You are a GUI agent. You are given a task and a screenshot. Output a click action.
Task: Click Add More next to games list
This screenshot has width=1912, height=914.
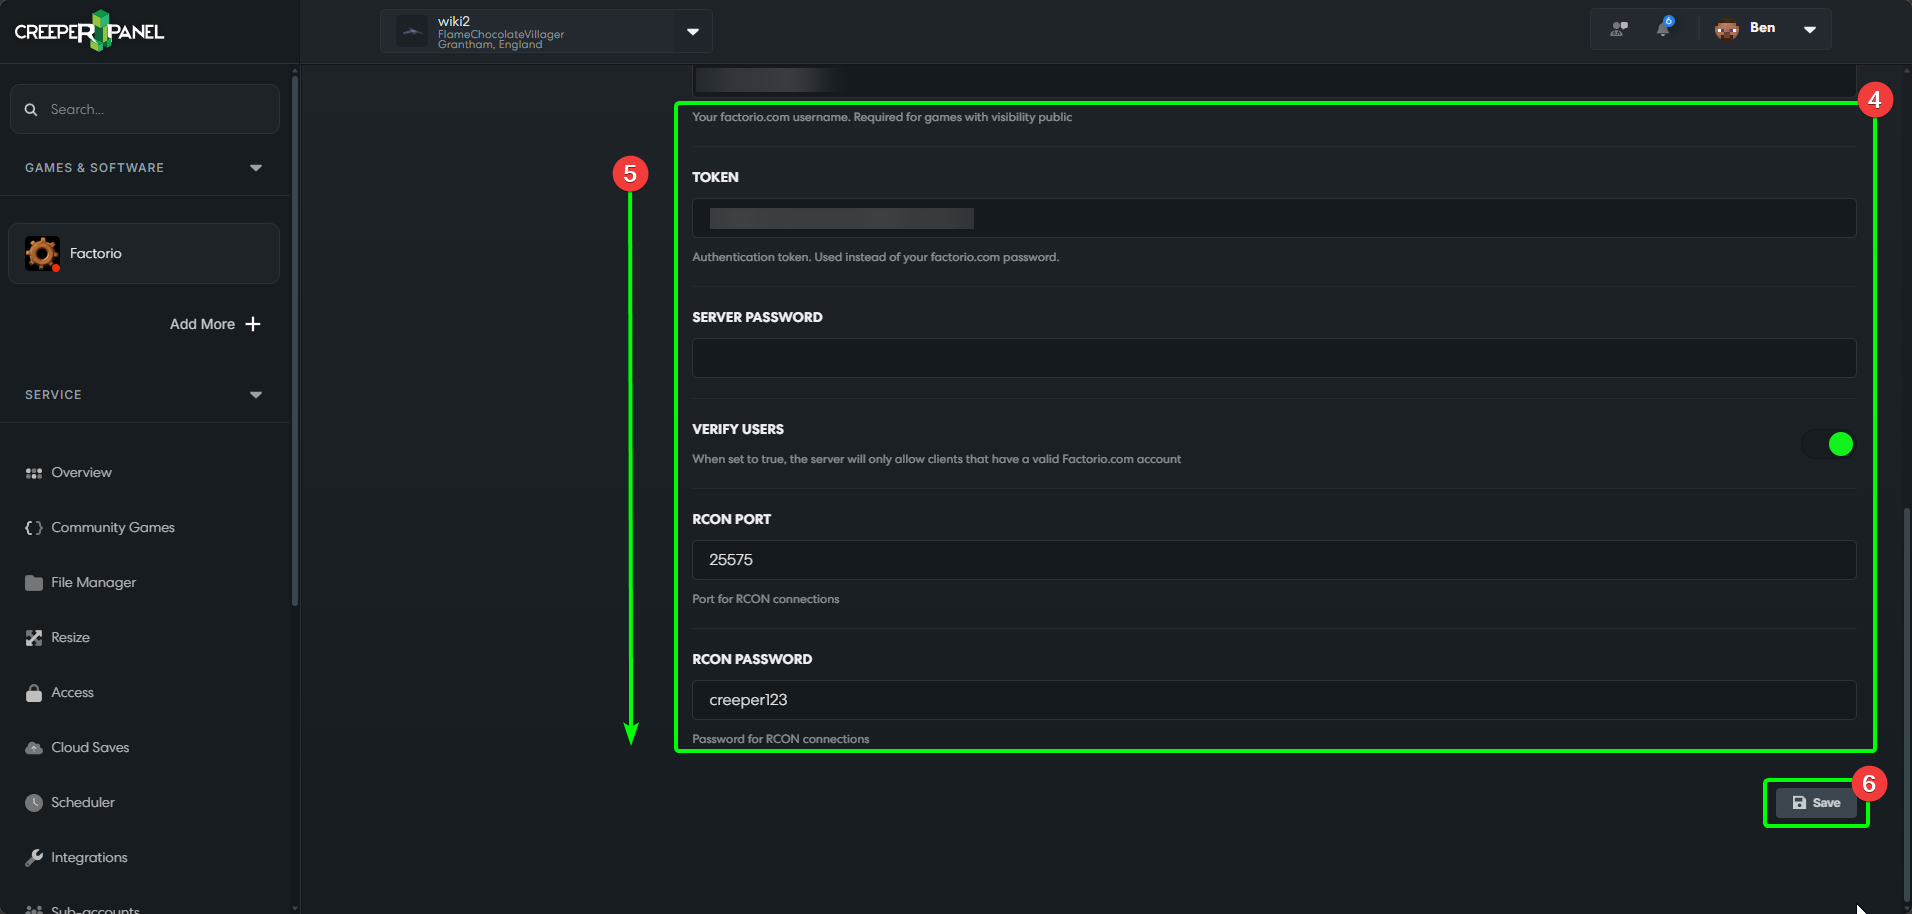[213, 324]
